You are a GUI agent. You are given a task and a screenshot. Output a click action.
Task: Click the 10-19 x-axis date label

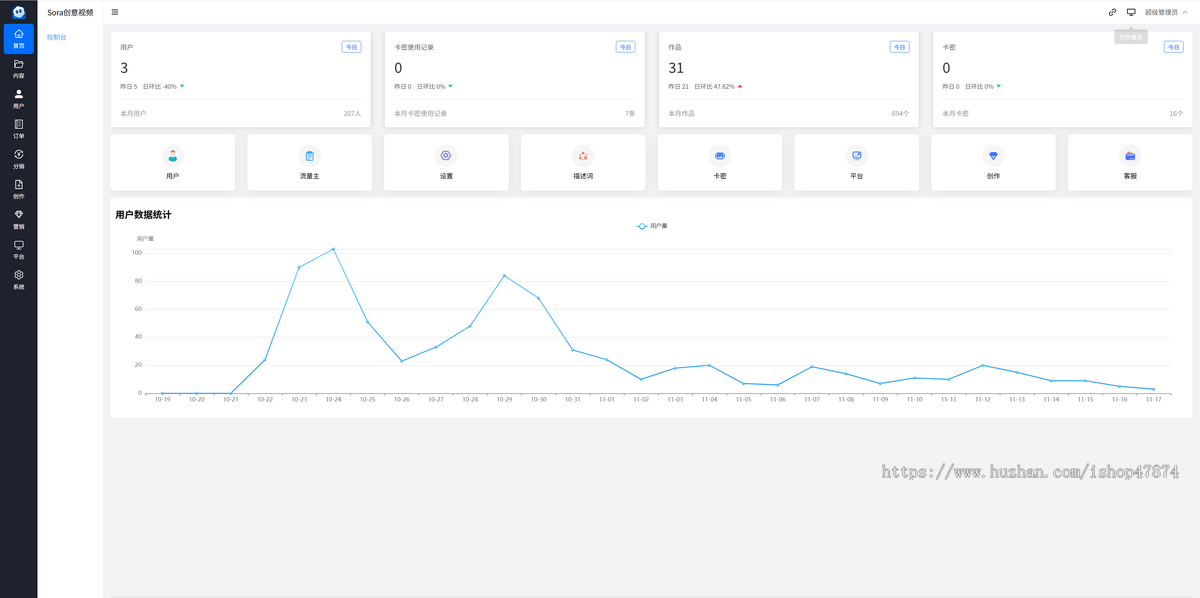tap(162, 399)
